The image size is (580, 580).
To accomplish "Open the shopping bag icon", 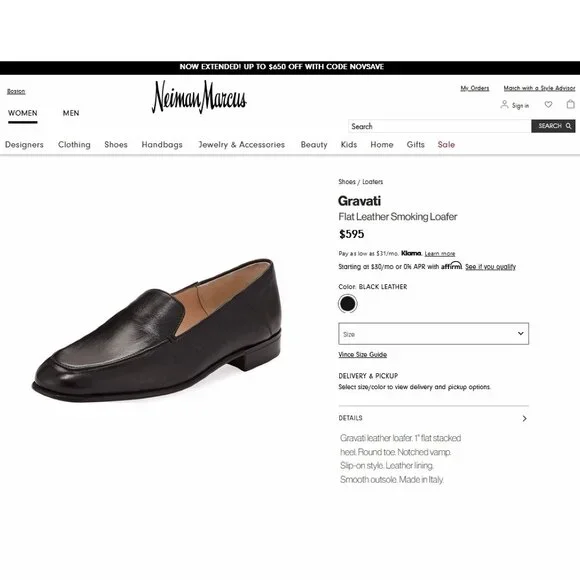I will coord(571,104).
